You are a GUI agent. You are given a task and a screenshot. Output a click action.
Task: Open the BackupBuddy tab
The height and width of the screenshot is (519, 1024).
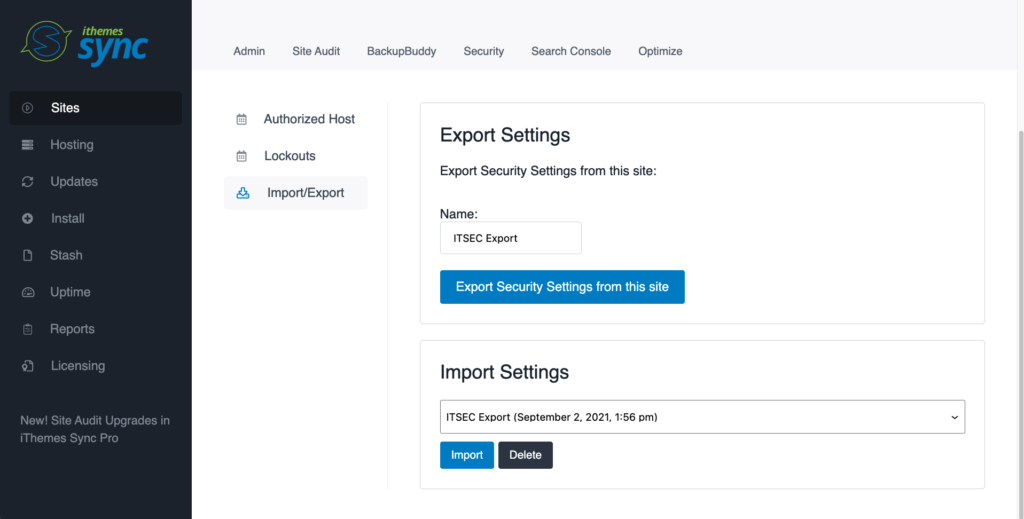point(401,51)
